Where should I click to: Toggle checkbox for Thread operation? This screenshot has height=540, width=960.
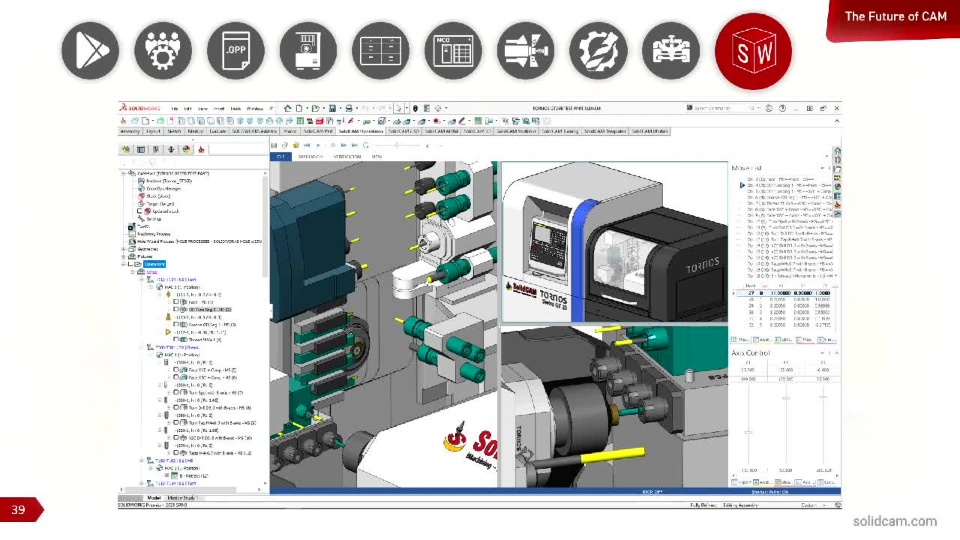(176, 339)
